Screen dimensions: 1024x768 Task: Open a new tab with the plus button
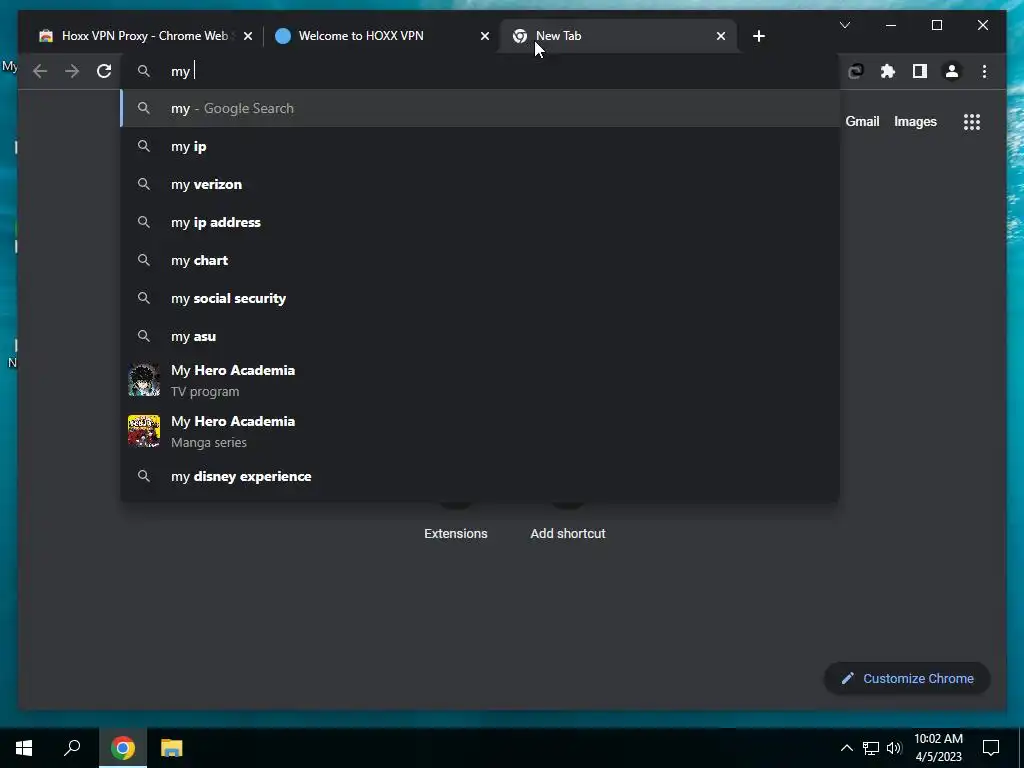pos(758,37)
